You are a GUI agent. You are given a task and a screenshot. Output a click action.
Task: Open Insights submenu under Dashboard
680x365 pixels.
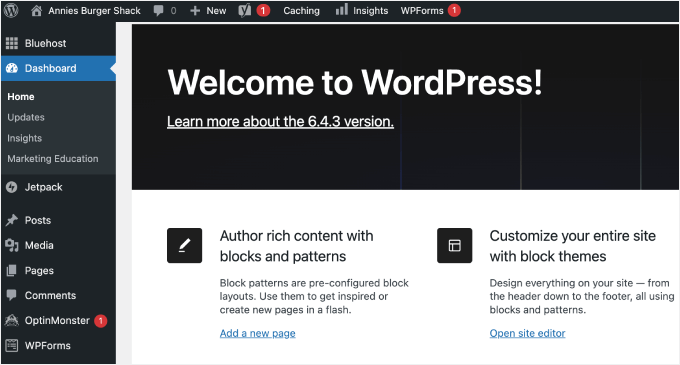(25, 138)
